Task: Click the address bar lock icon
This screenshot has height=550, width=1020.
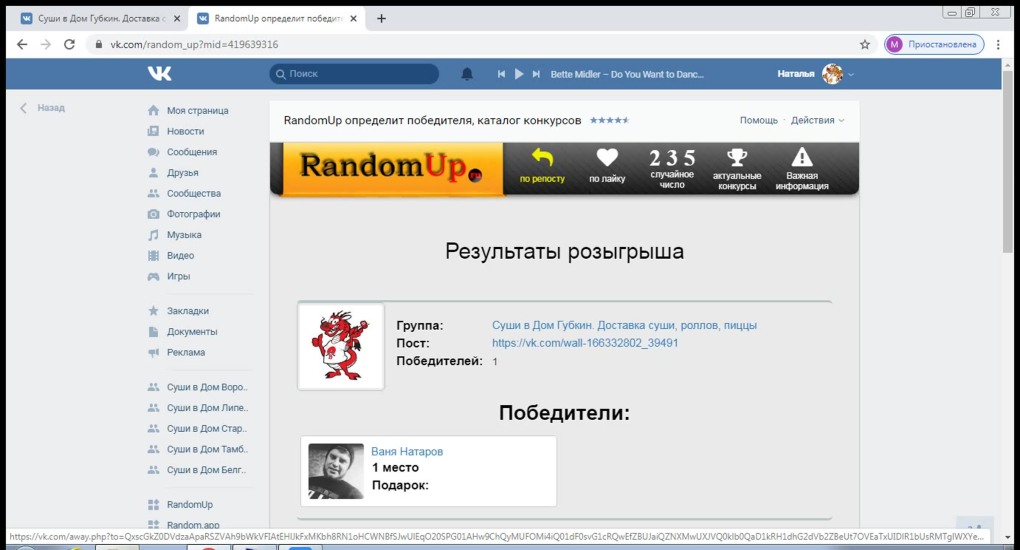Action: click(x=99, y=44)
